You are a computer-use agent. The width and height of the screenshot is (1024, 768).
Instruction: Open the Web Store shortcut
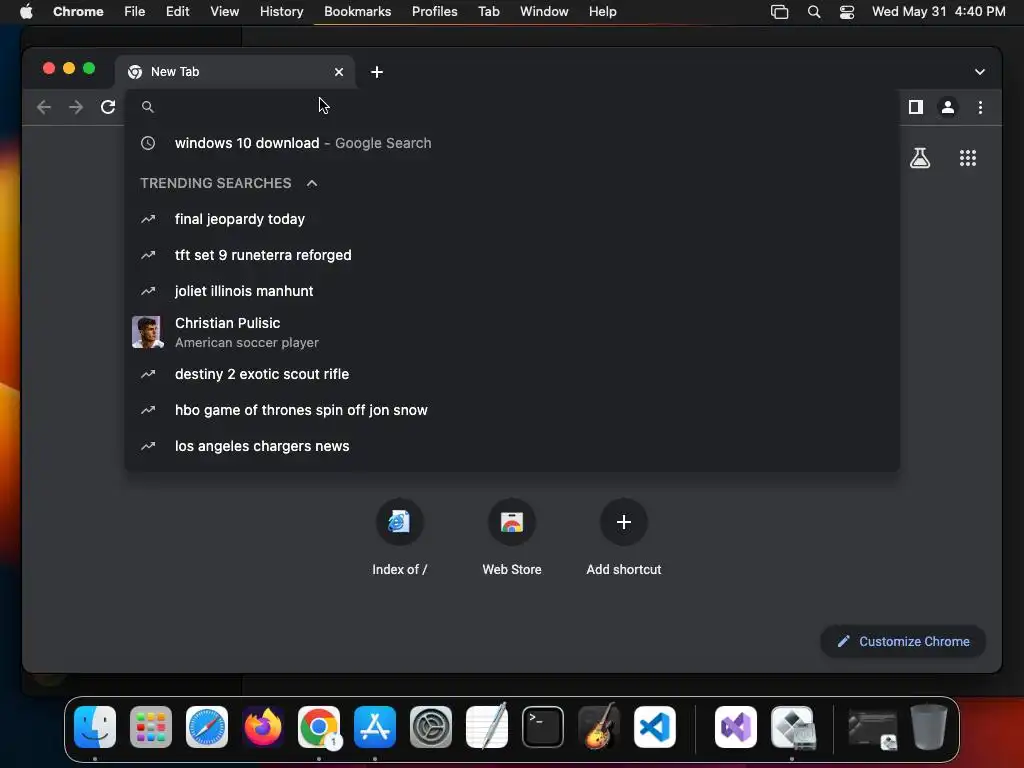511,539
